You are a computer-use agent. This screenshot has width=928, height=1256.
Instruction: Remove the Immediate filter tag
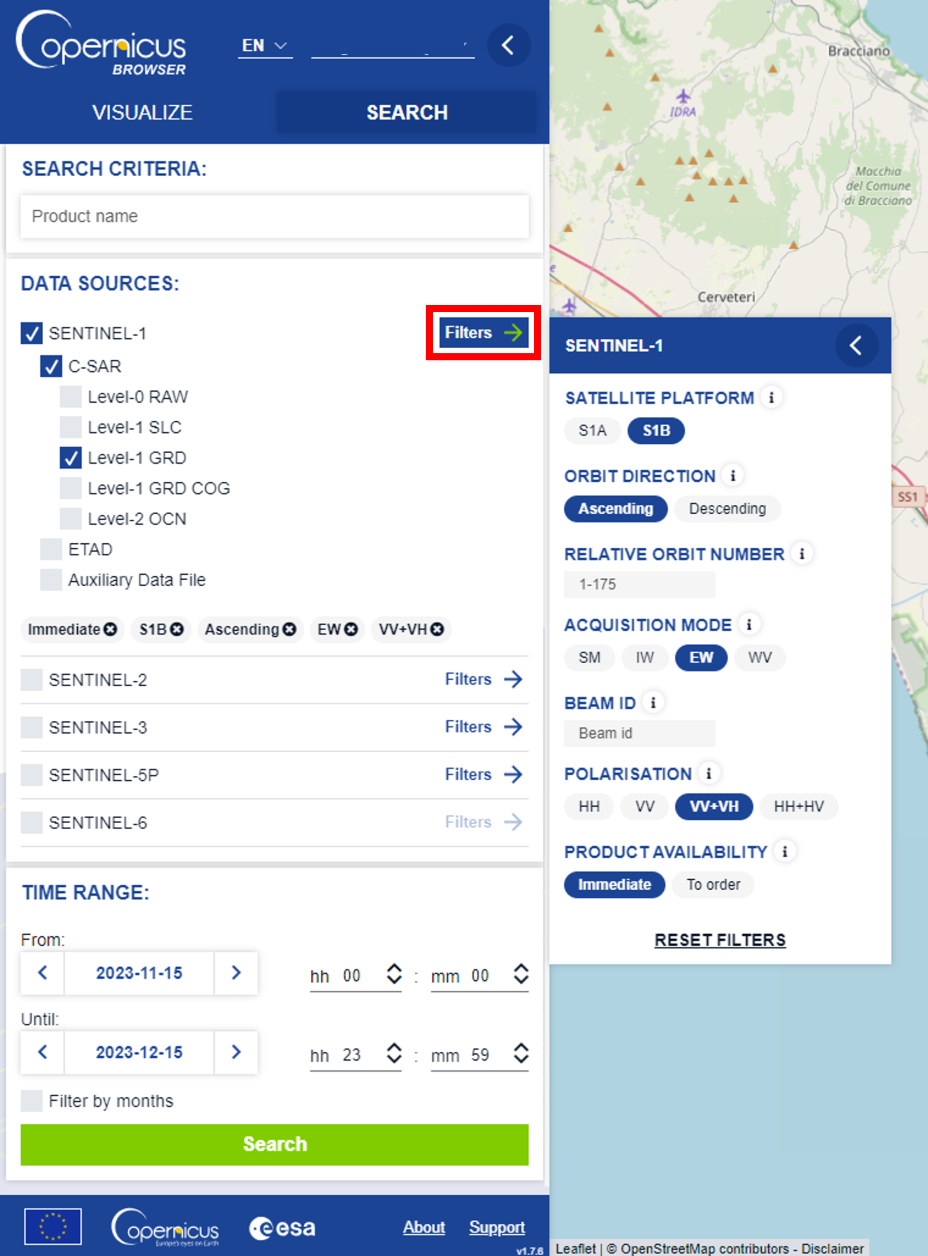110,630
